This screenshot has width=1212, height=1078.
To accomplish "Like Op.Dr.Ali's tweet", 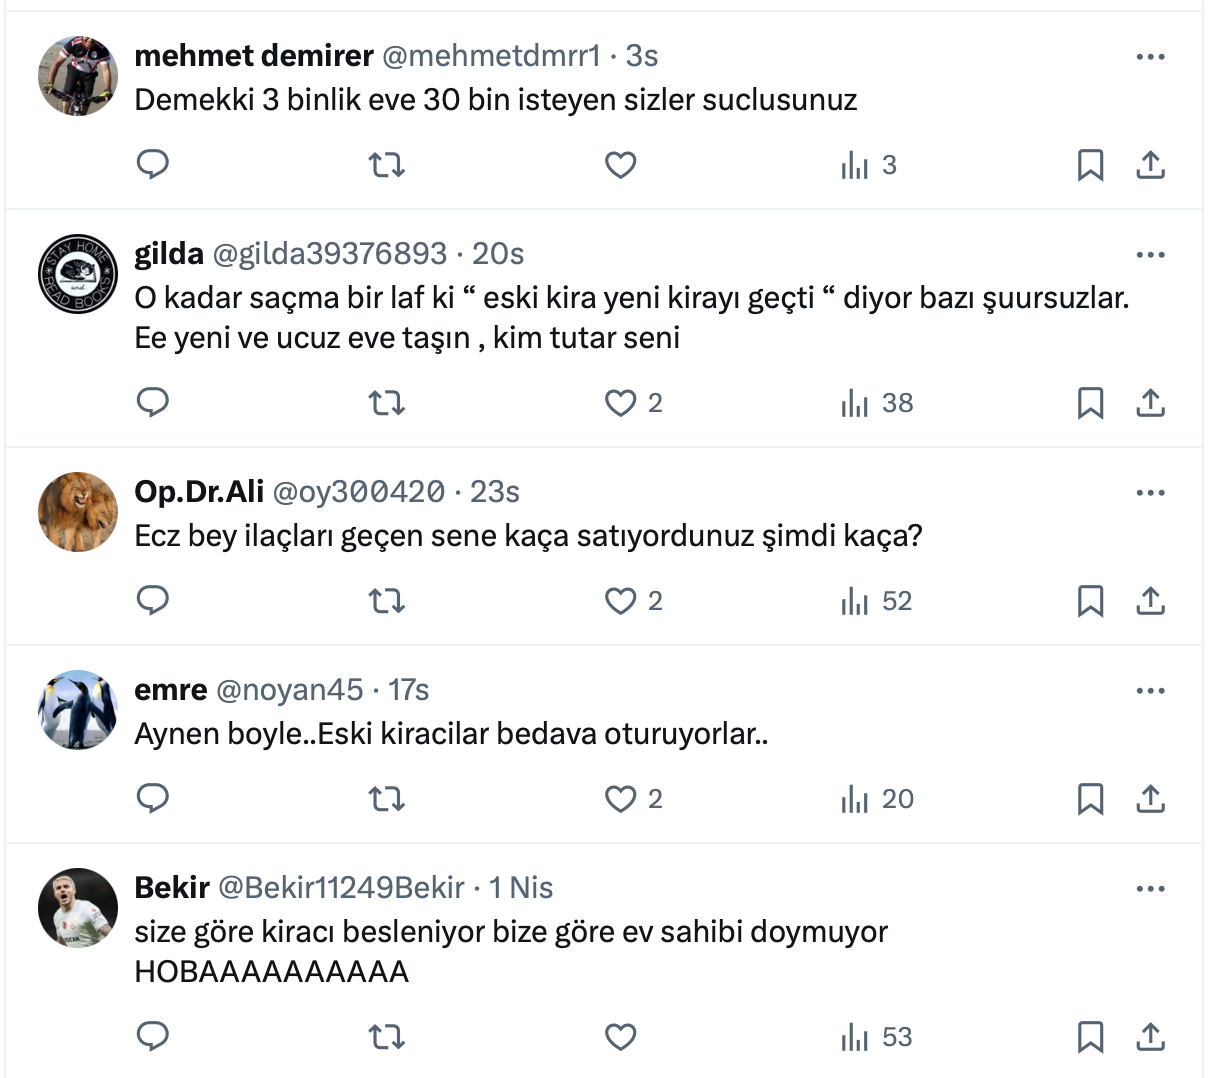I will (621, 601).
